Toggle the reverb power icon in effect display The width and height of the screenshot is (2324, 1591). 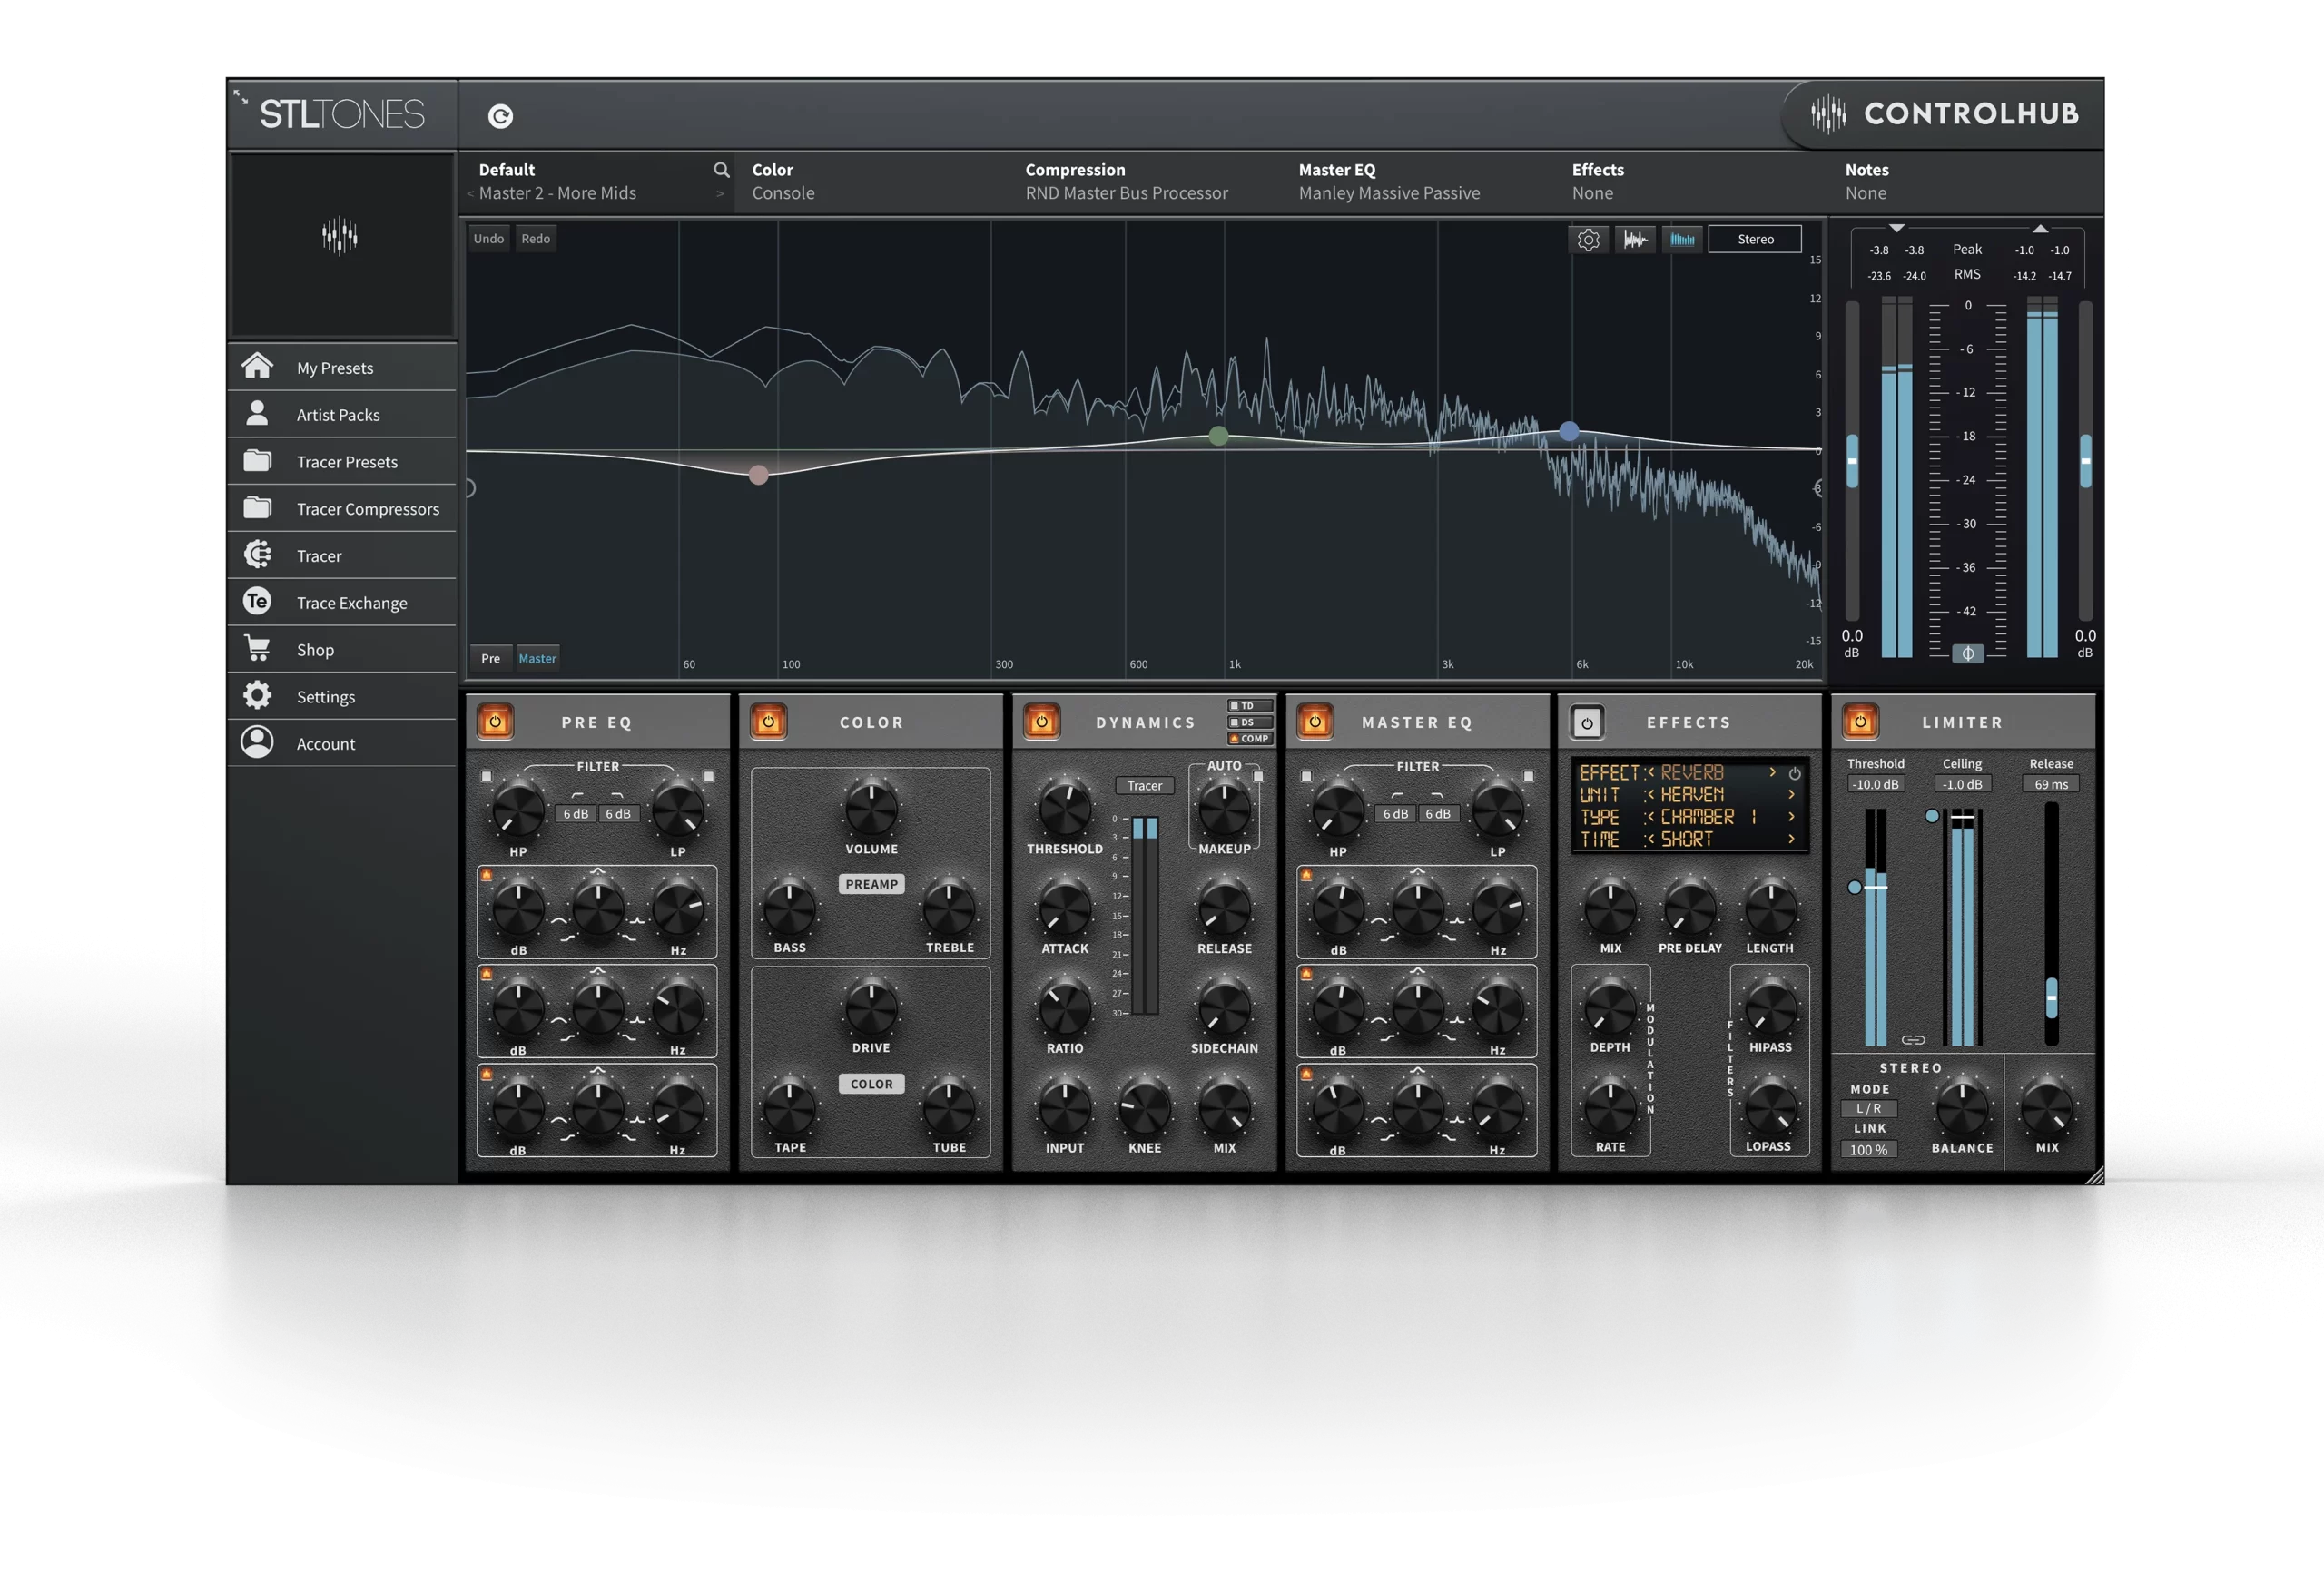(1795, 773)
